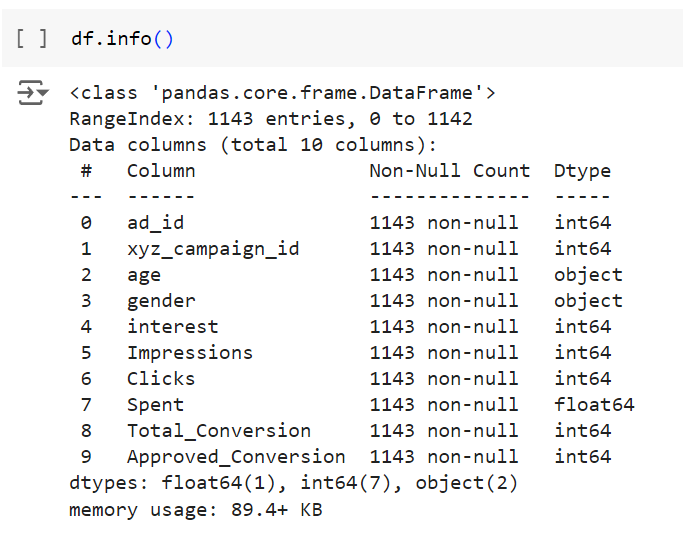683x548 pixels.
Task: Click the xyz_campaign_id column name
Action: [213, 249]
